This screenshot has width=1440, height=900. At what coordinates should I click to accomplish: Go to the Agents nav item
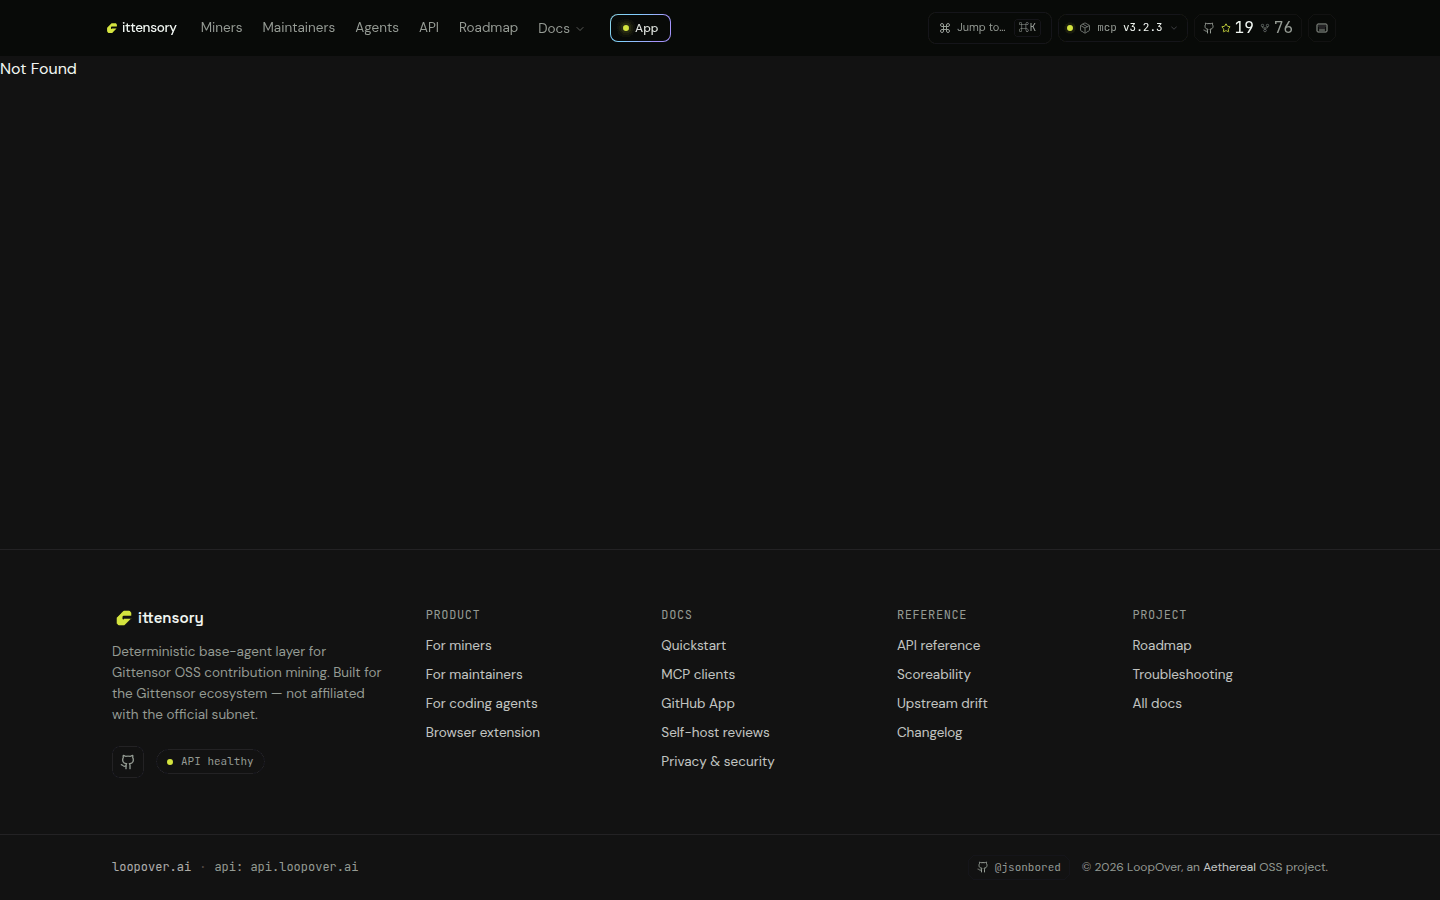(377, 28)
